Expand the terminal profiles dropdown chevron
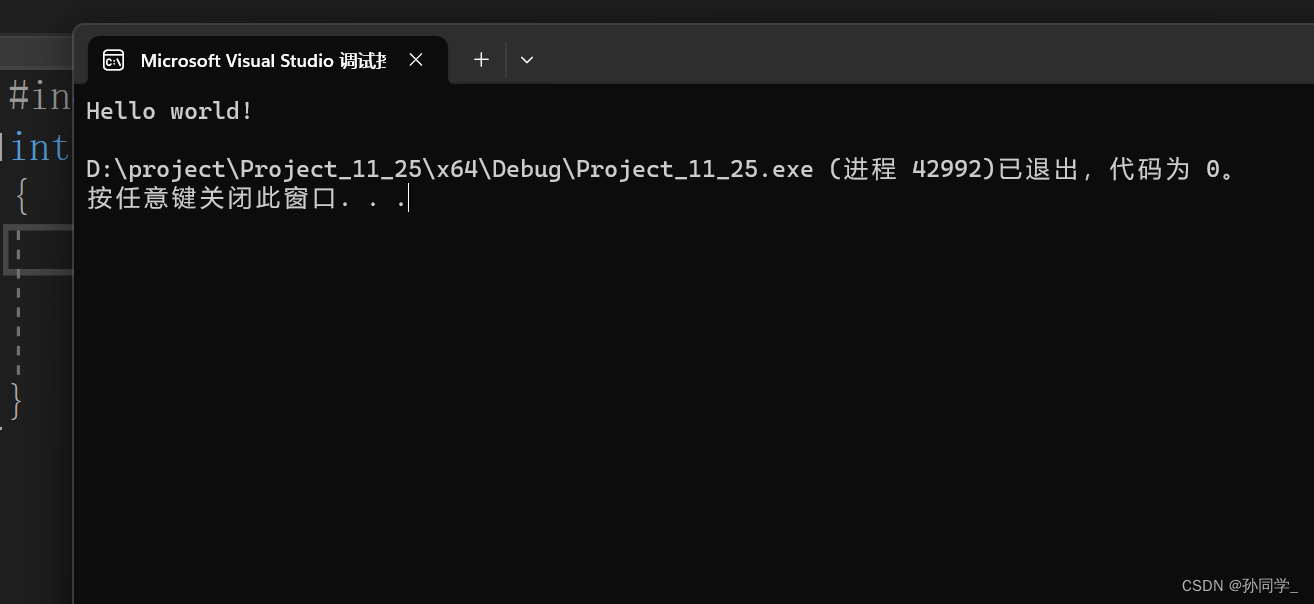This screenshot has width=1314, height=604. tap(527, 60)
